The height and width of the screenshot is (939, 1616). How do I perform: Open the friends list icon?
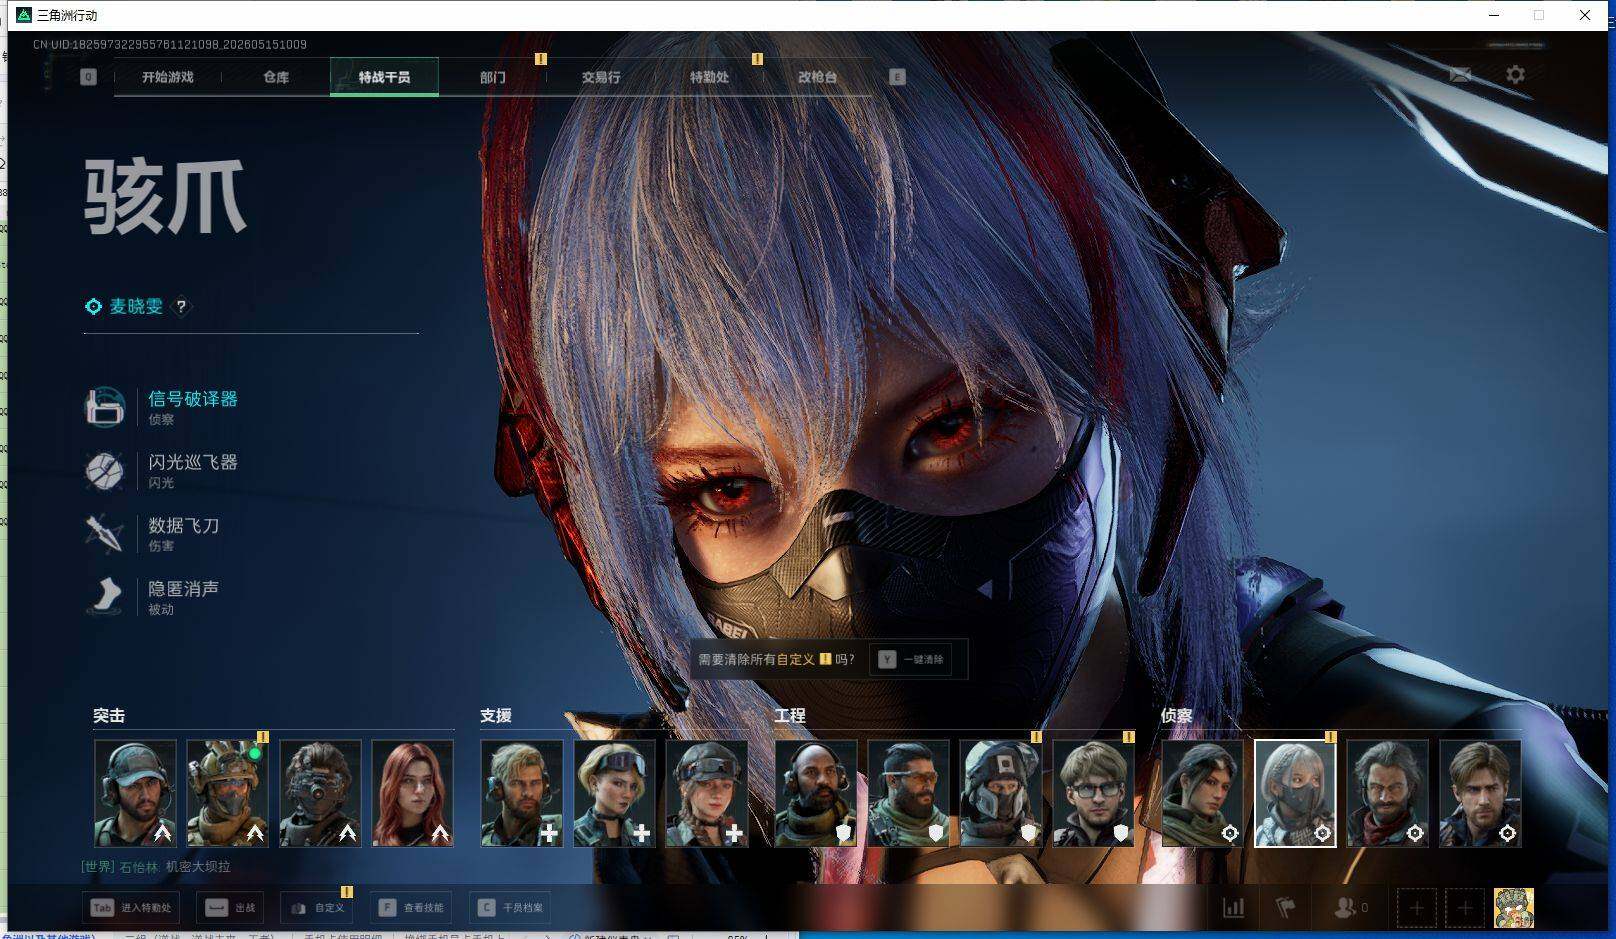pos(1350,907)
